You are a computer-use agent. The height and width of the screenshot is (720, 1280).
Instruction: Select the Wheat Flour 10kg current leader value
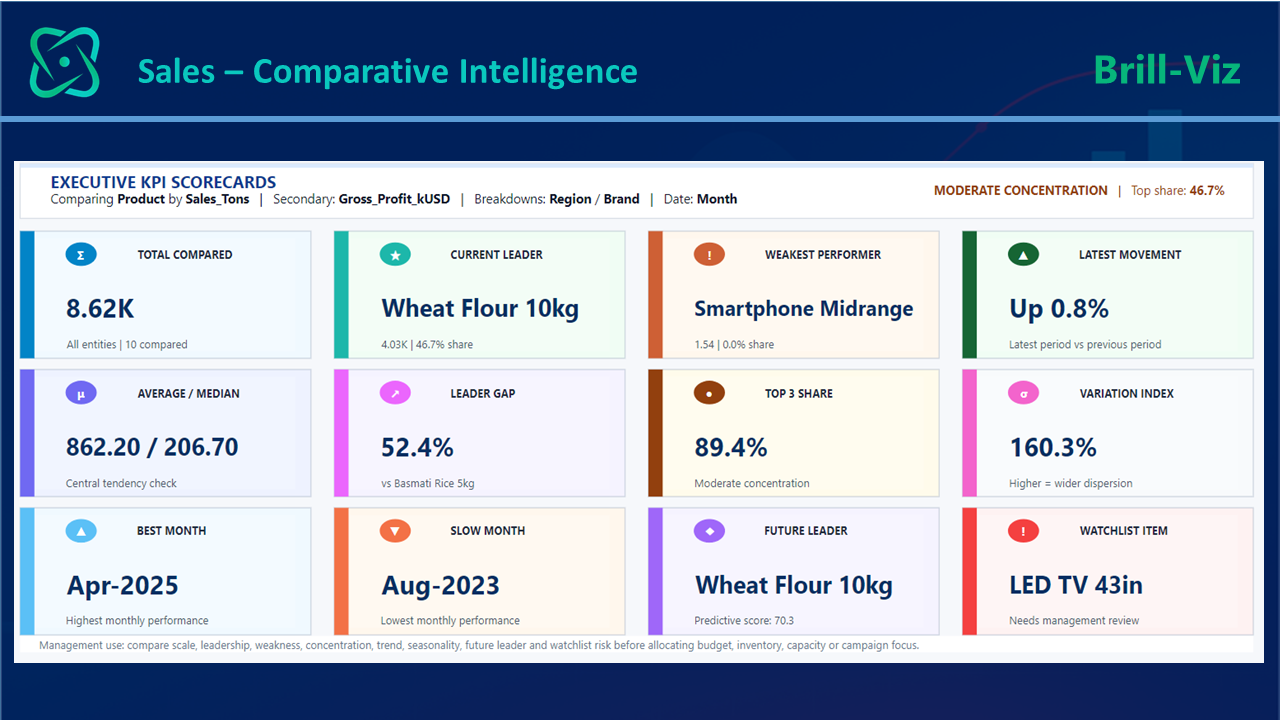click(480, 309)
